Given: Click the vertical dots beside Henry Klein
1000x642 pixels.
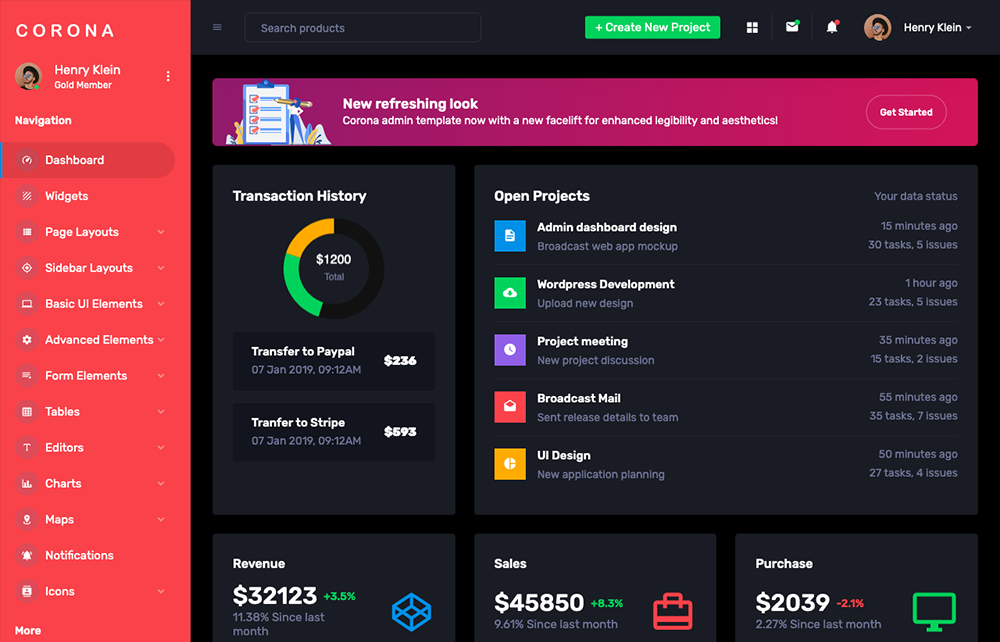Looking at the screenshot, I should [168, 77].
